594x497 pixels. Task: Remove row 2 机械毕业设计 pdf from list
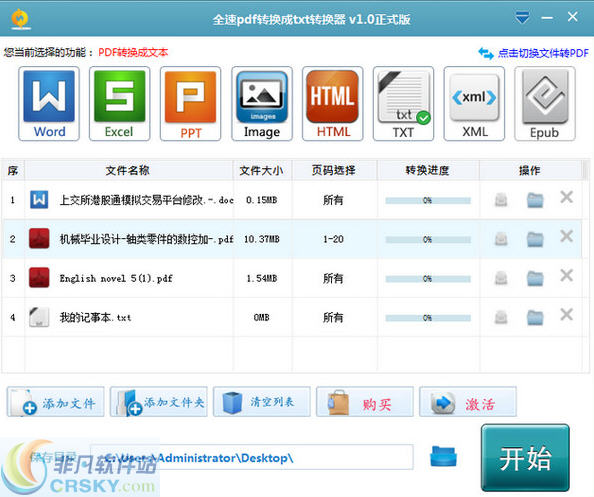coord(566,236)
